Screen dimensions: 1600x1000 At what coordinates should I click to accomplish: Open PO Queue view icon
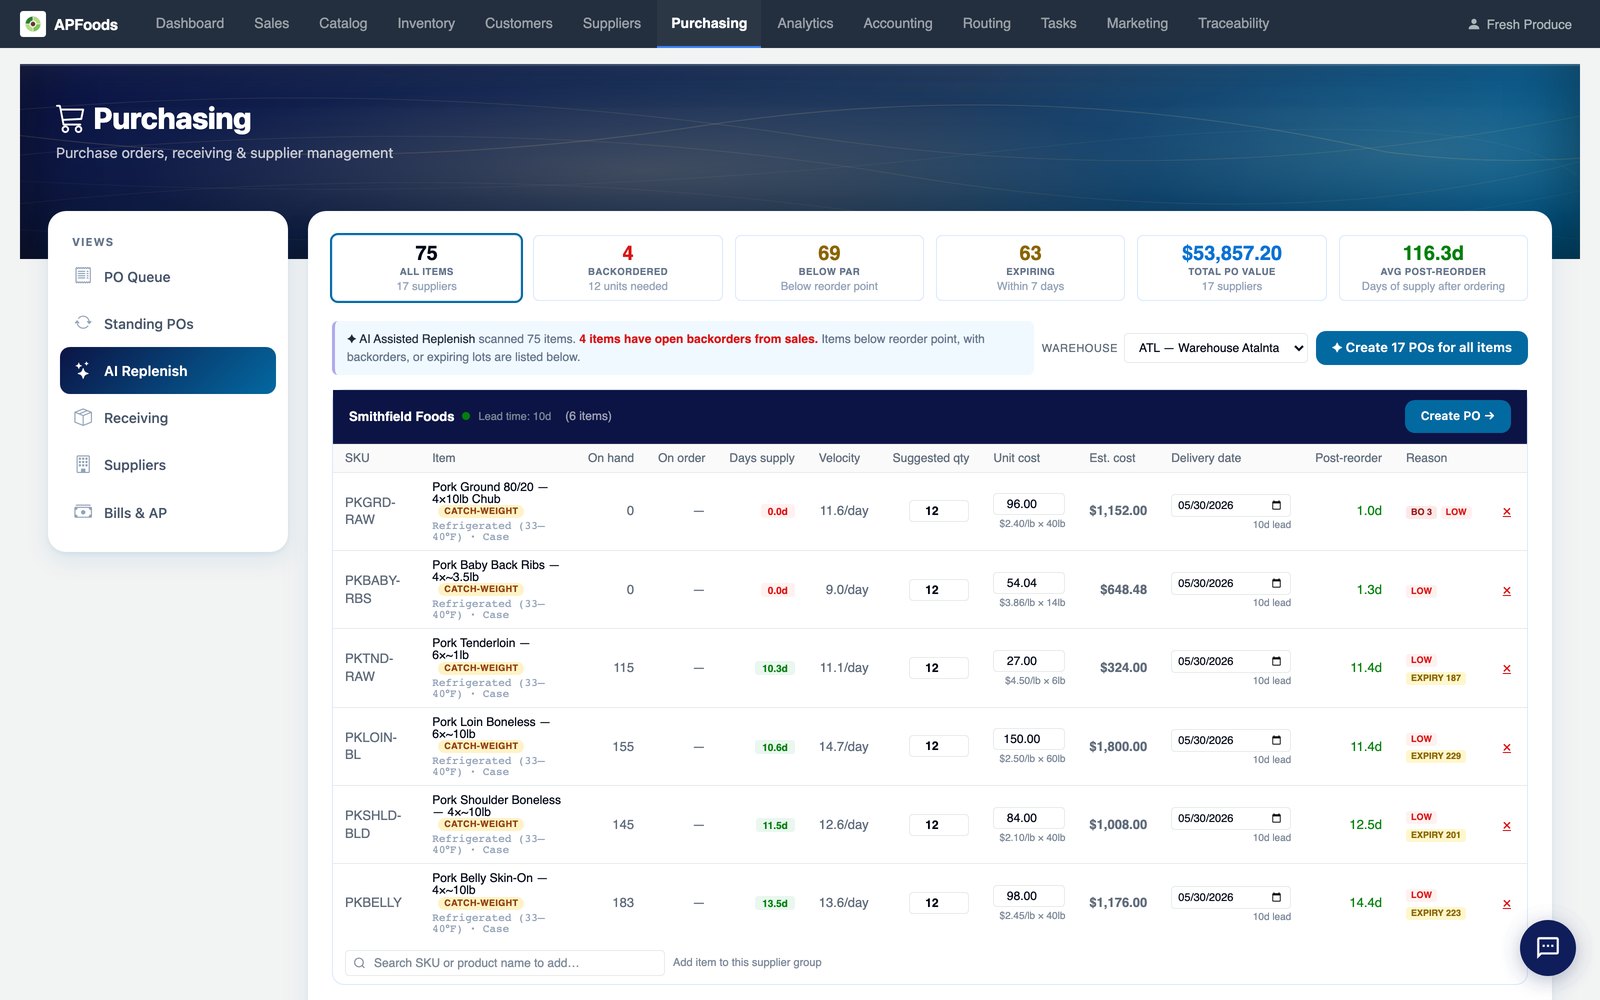click(x=83, y=276)
